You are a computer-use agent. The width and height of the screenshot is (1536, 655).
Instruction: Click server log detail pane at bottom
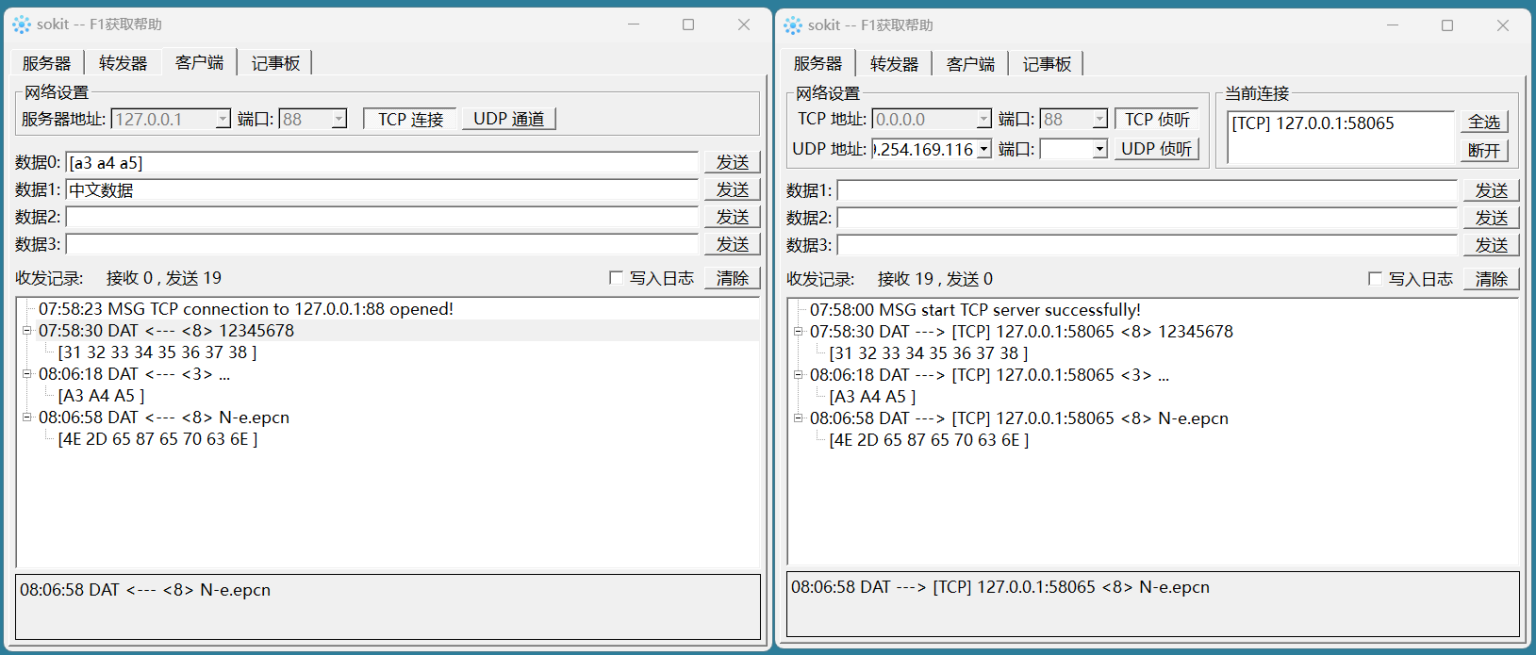pyautogui.click(x=1153, y=603)
